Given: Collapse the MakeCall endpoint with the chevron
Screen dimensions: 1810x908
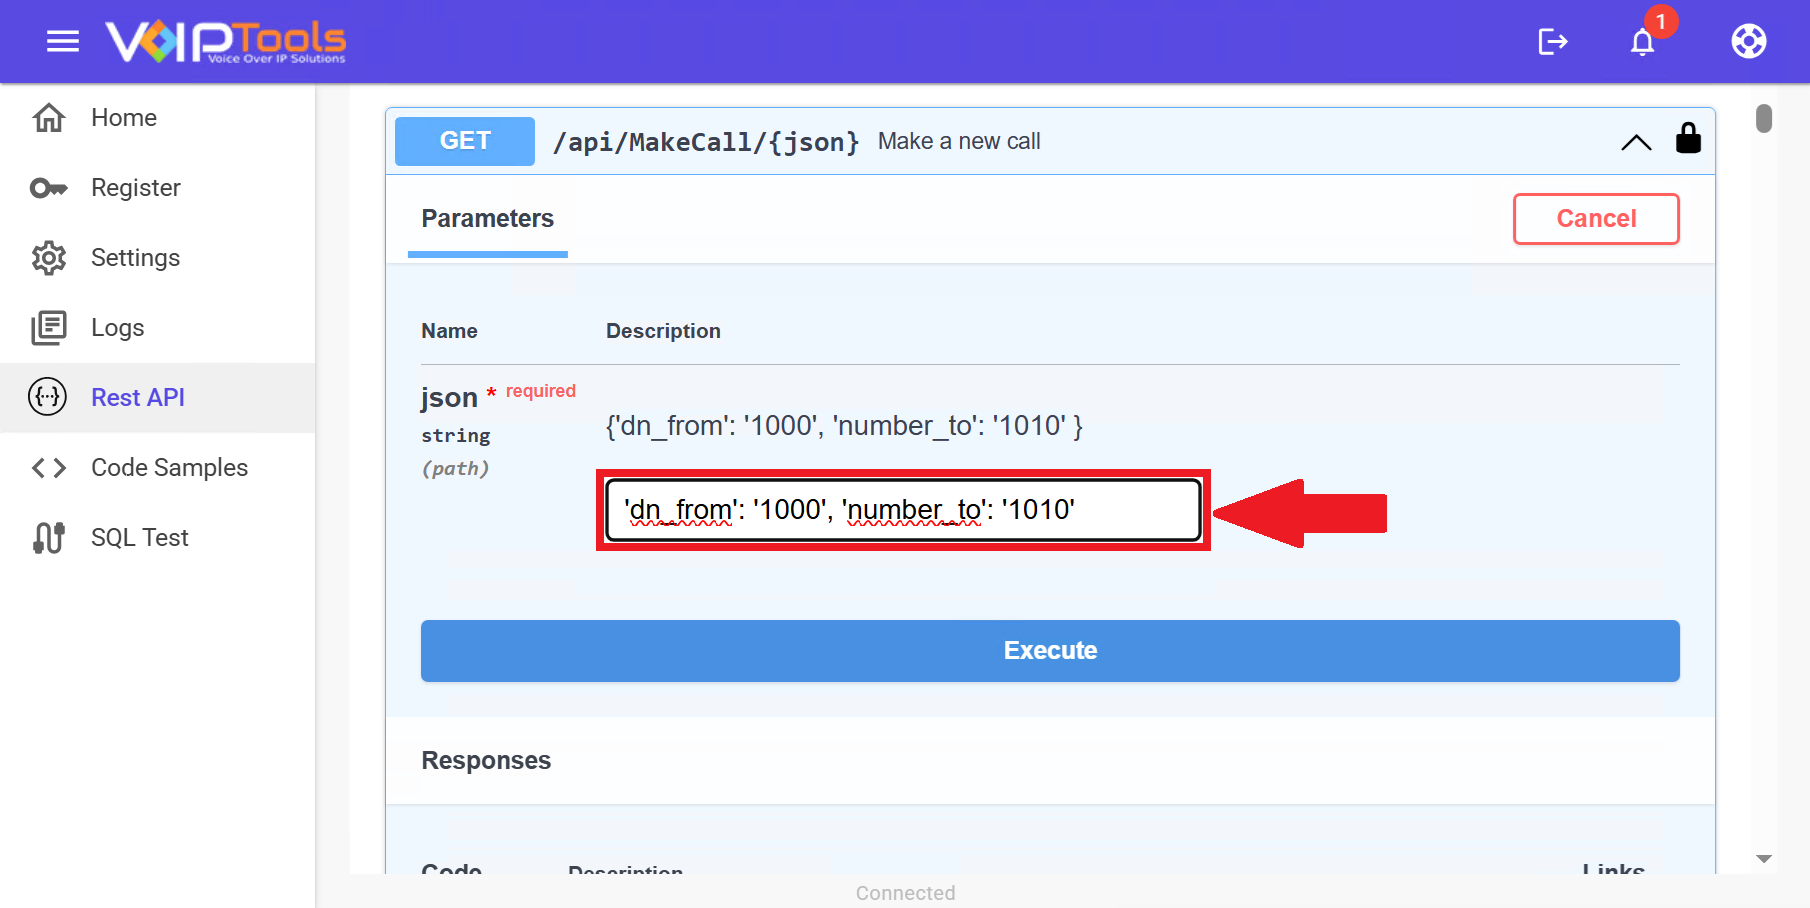Looking at the screenshot, I should click(x=1636, y=142).
